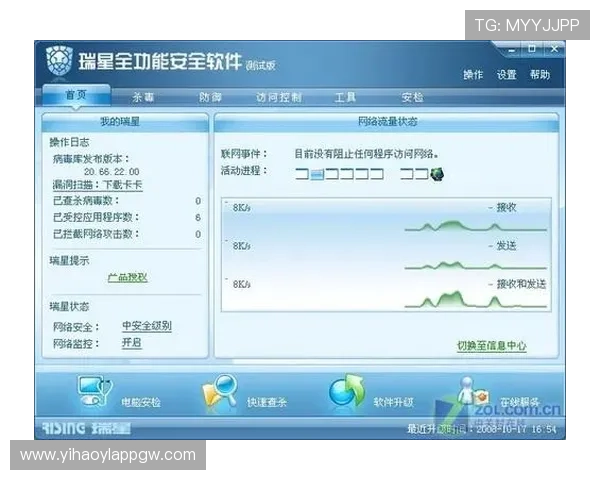This screenshot has width=600, height=480.
Task: Click the 操作日志 heading
Action: click(69, 142)
